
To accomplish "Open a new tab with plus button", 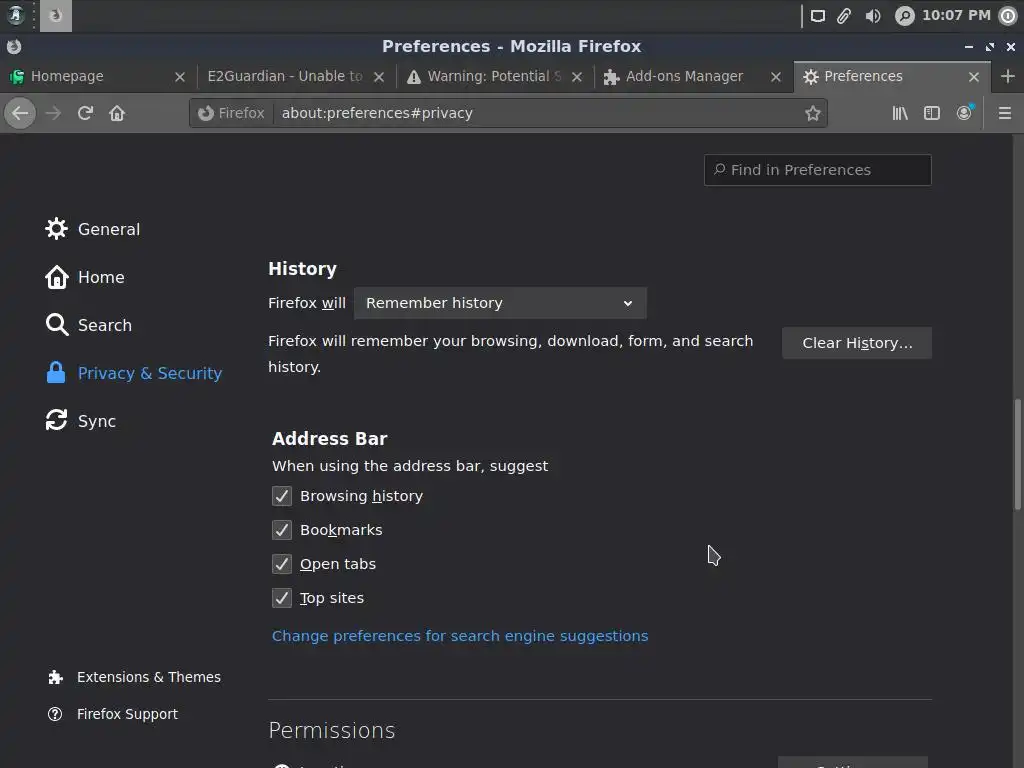I will pos(1007,76).
